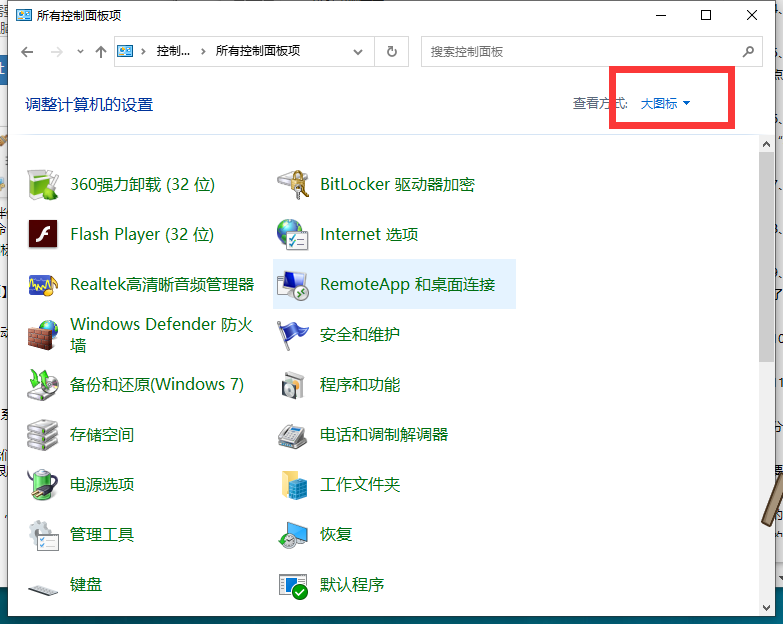Click the Windows Defender firewall brick icon
783x624 pixels.
(42, 334)
